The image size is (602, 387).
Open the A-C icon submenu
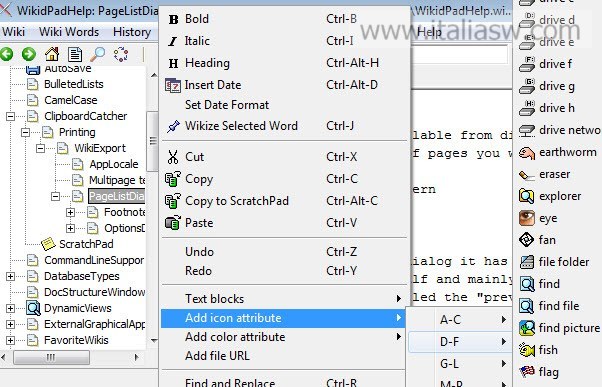coord(460,319)
